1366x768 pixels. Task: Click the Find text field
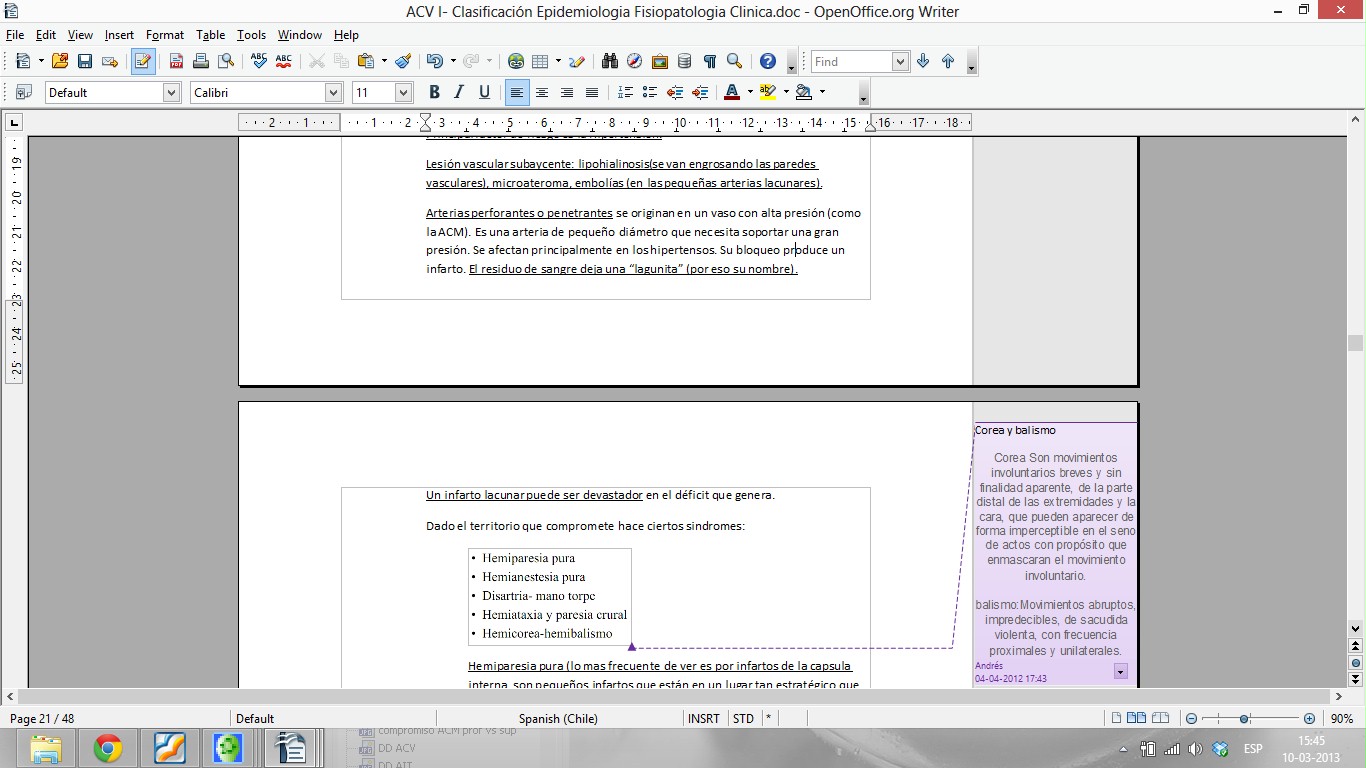pos(850,62)
